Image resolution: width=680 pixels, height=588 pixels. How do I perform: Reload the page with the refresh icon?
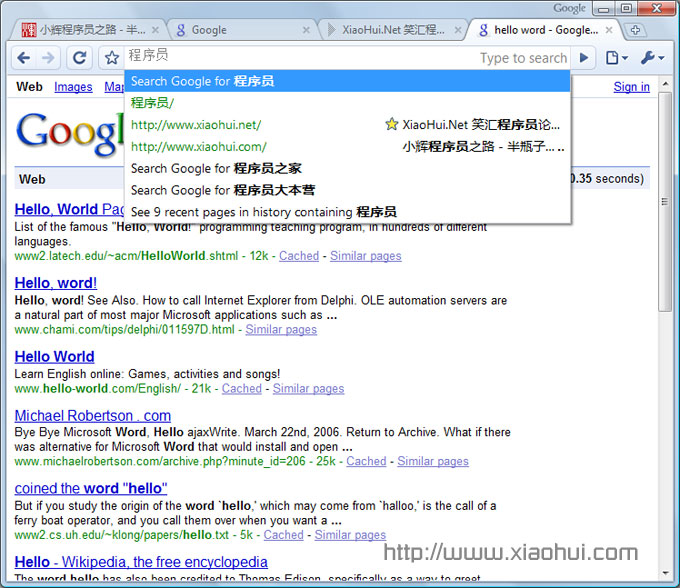click(x=79, y=58)
